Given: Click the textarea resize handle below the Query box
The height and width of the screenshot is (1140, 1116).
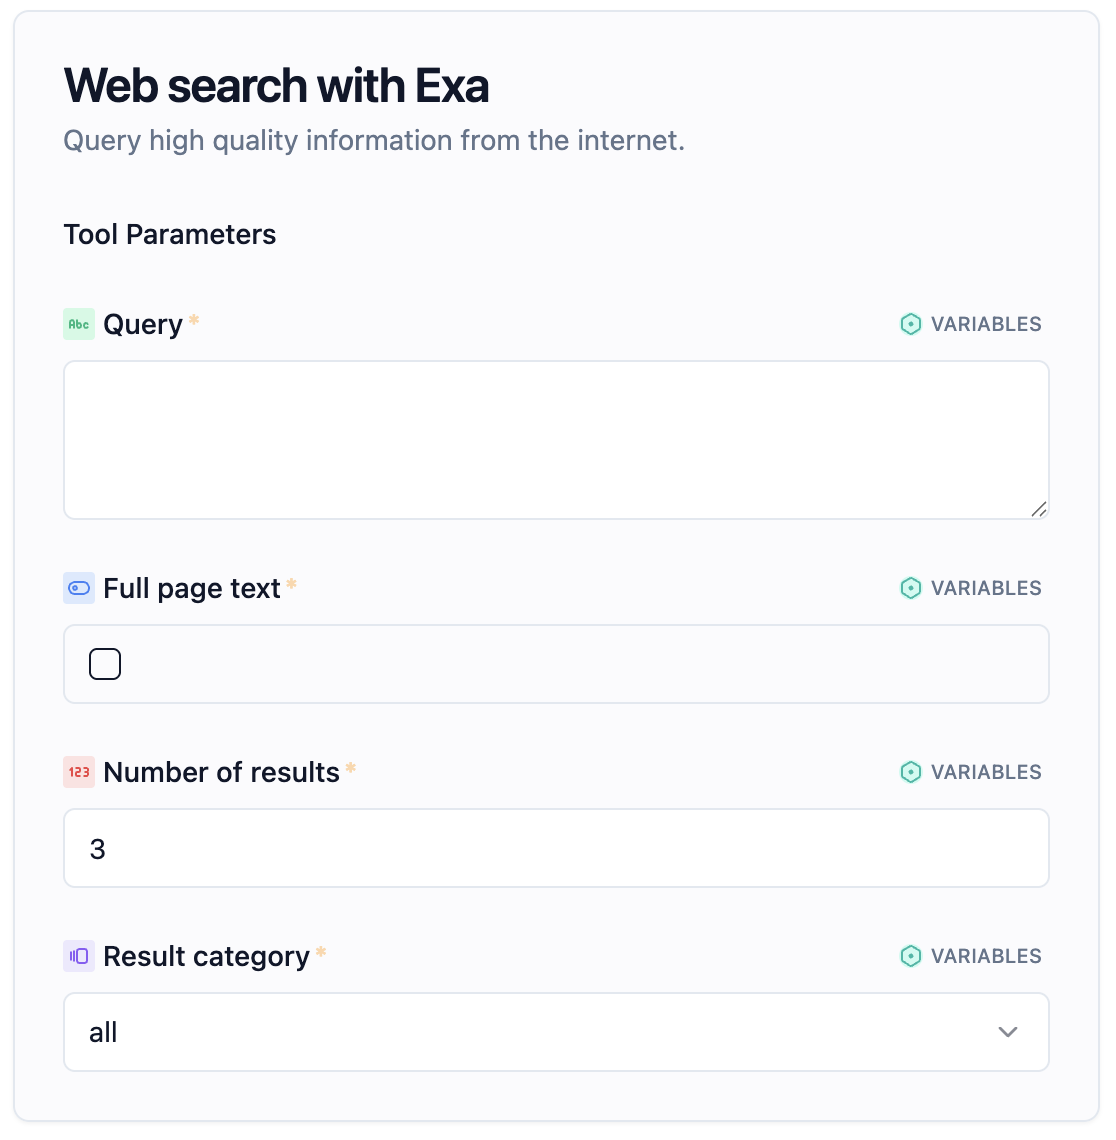Looking at the screenshot, I should click(1037, 510).
